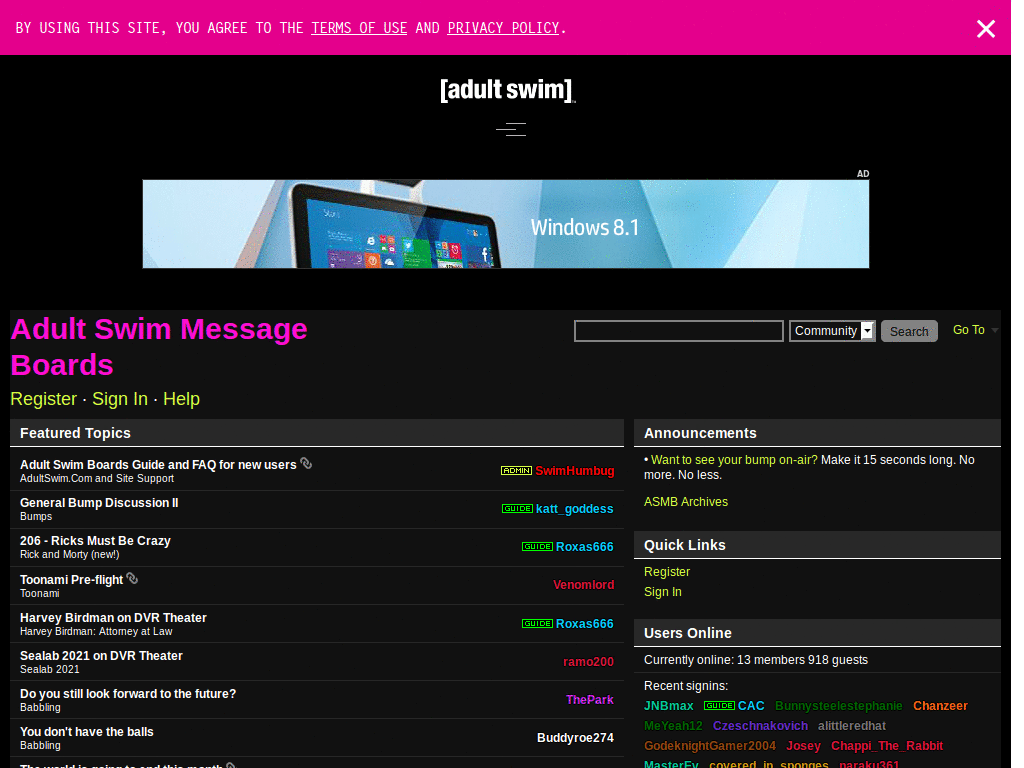Close the terms of use banner
The height and width of the screenshot is (768, 1024).
coord(985,29)
